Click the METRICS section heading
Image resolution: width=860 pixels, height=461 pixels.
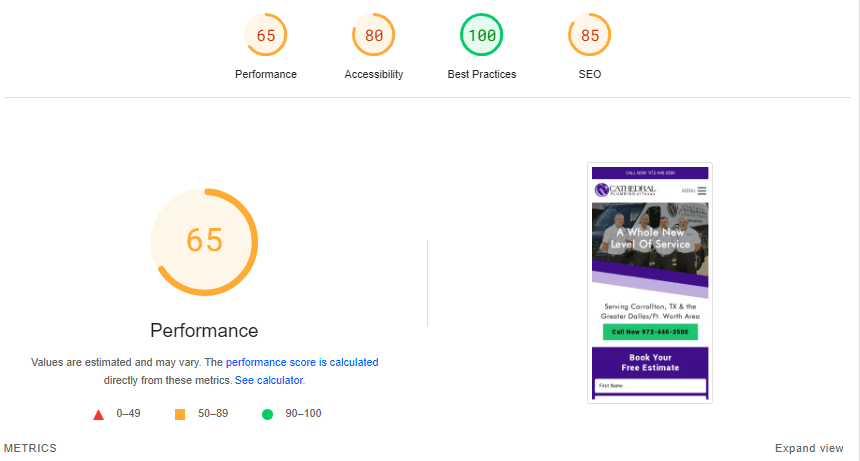tap(30, 448)
